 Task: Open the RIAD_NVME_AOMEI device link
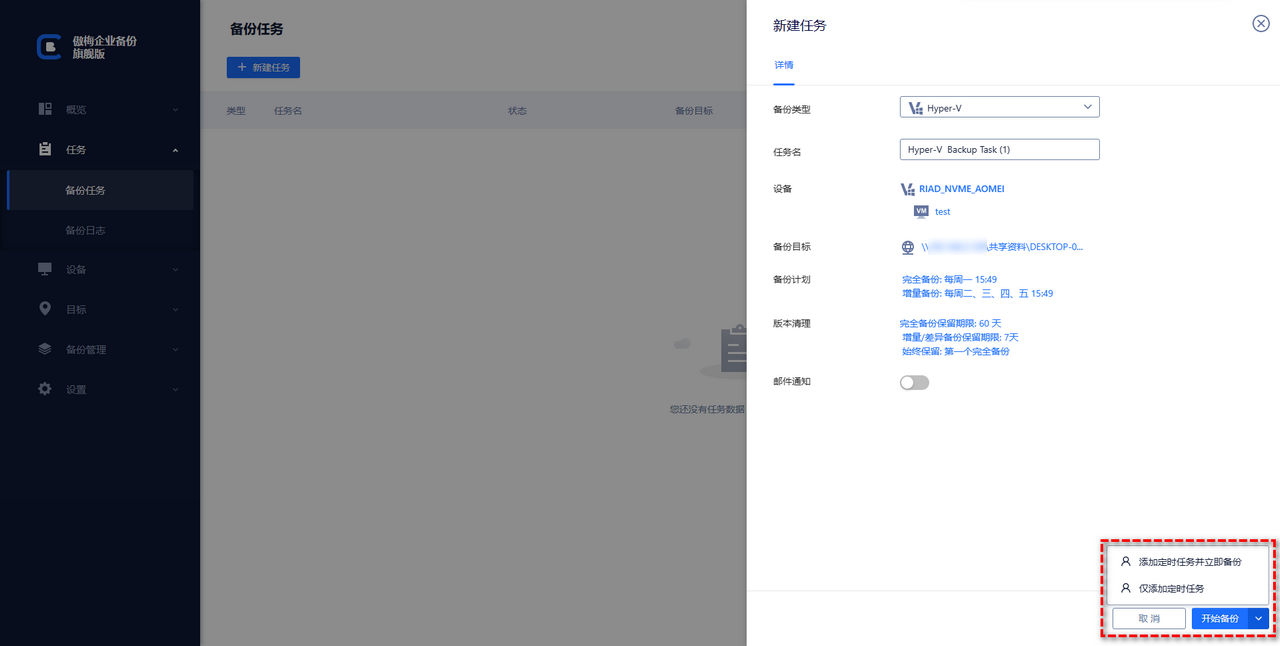point(961,189)
